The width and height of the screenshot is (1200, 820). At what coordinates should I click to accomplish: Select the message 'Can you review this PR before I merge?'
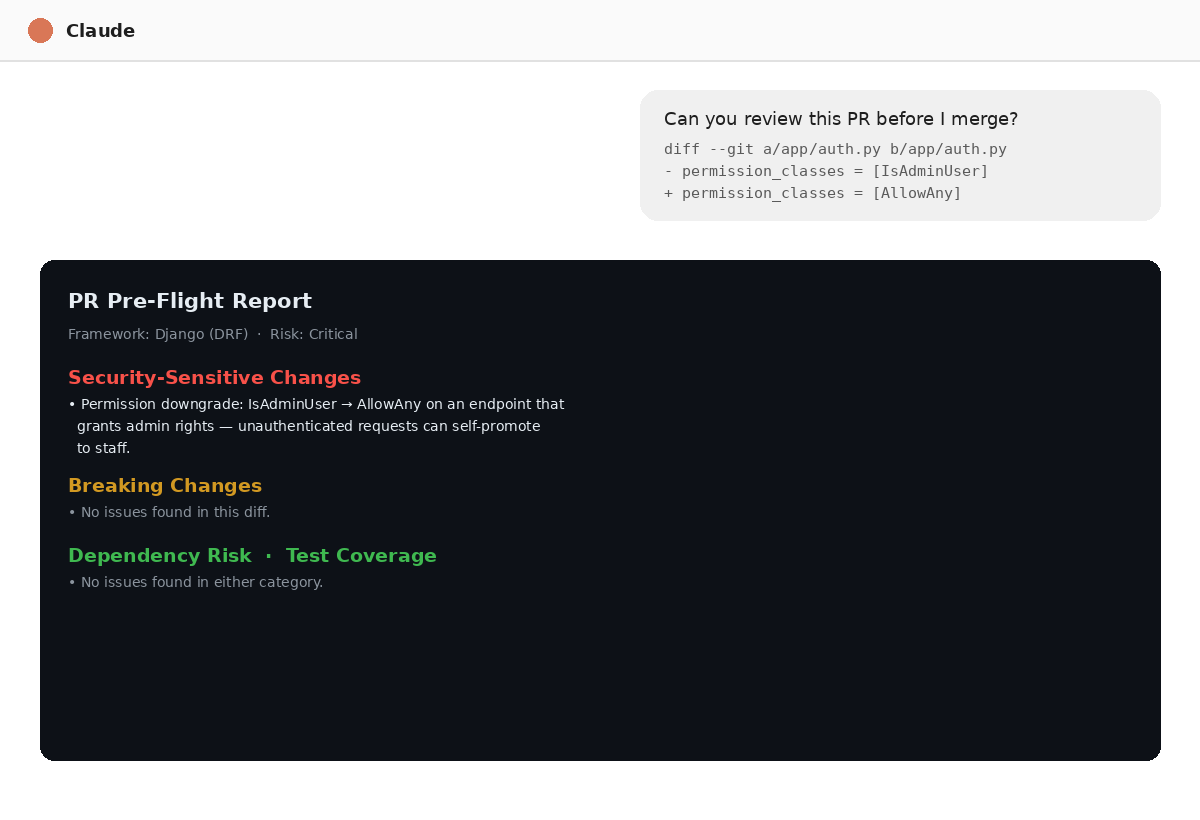tap(841, 119)
